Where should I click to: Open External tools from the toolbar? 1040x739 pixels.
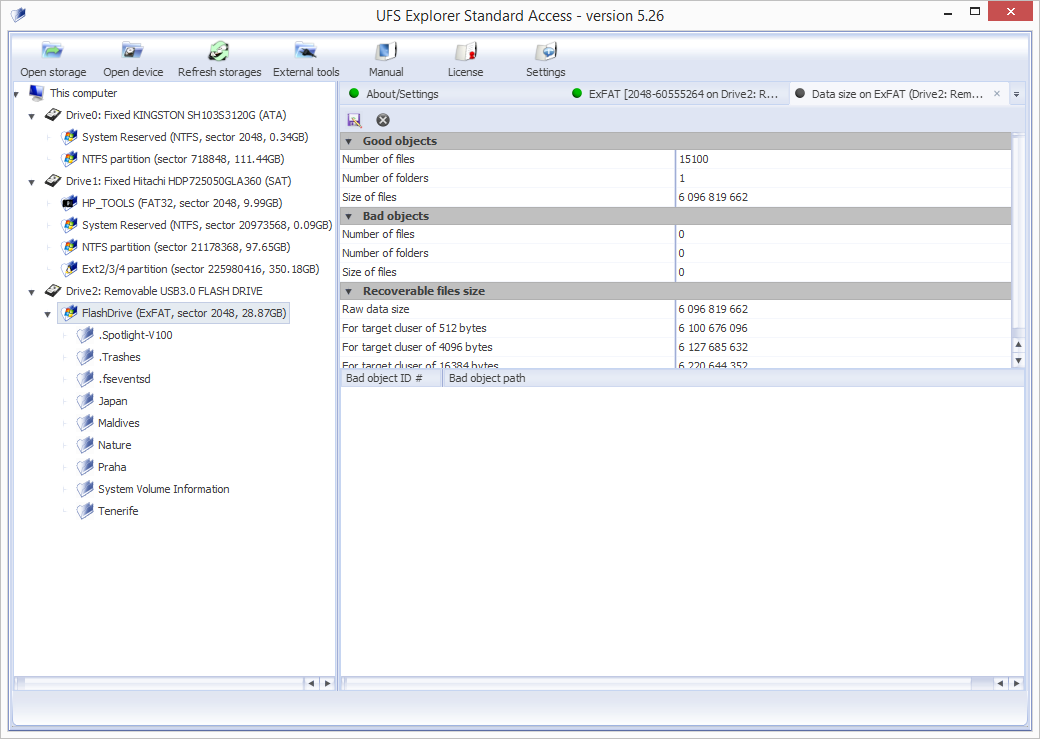click(x=306, y=52)
